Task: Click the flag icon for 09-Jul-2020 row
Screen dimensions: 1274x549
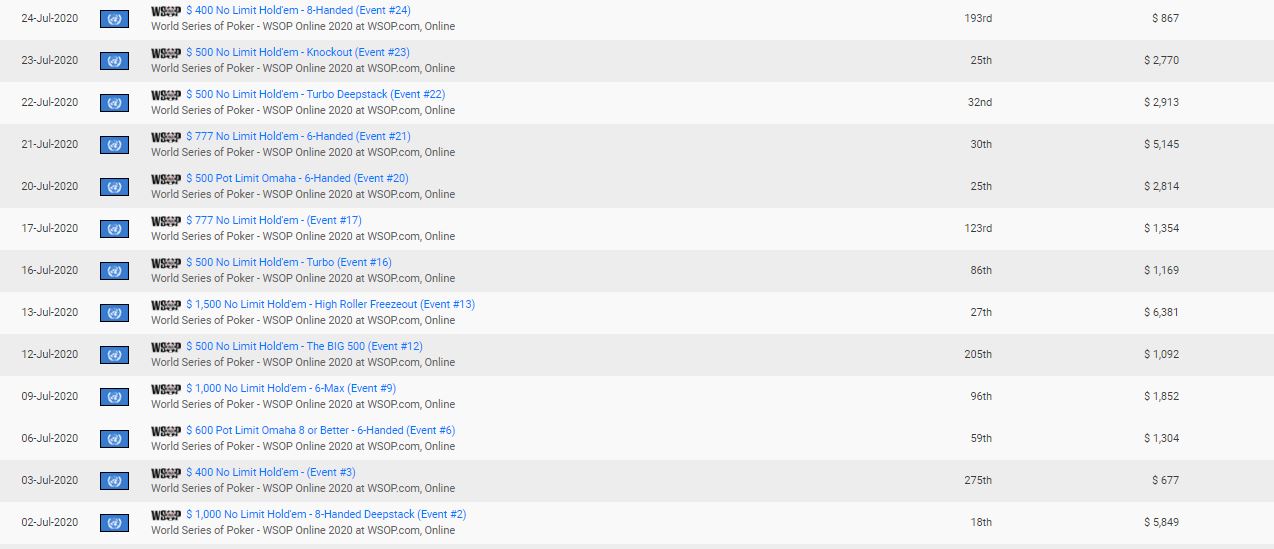Action: click(x=114, y=397)
